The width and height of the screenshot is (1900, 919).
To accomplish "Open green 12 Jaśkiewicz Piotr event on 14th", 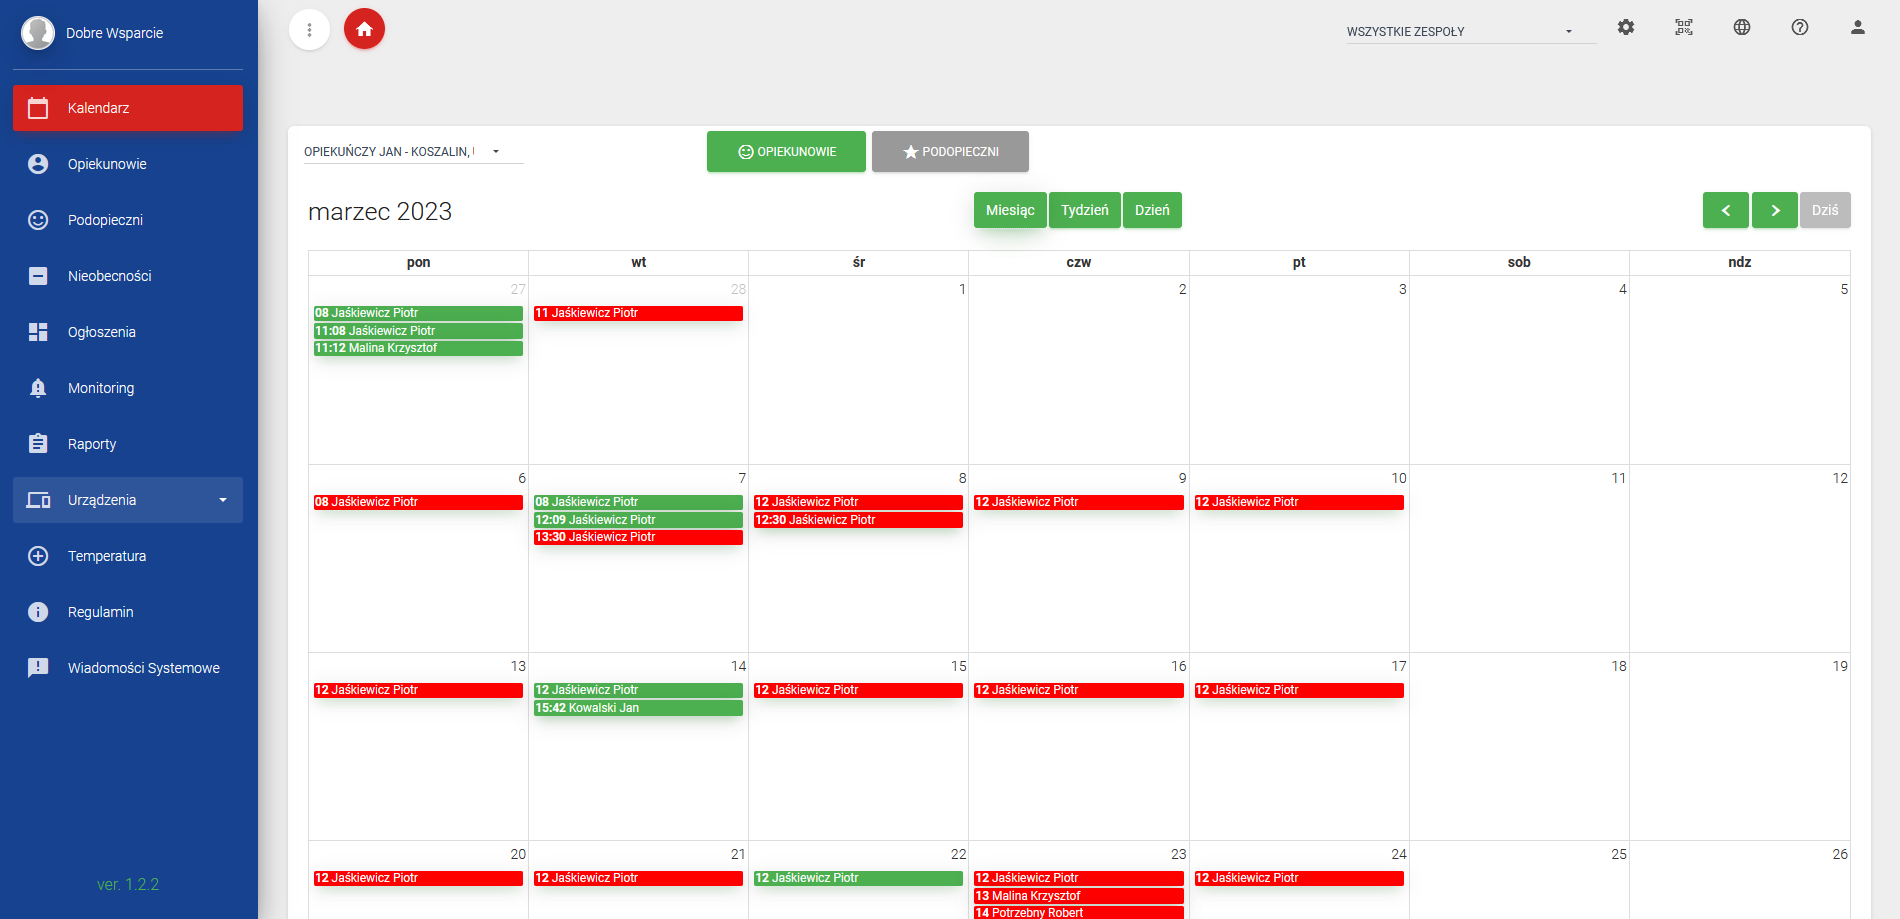I will [638, 690].
